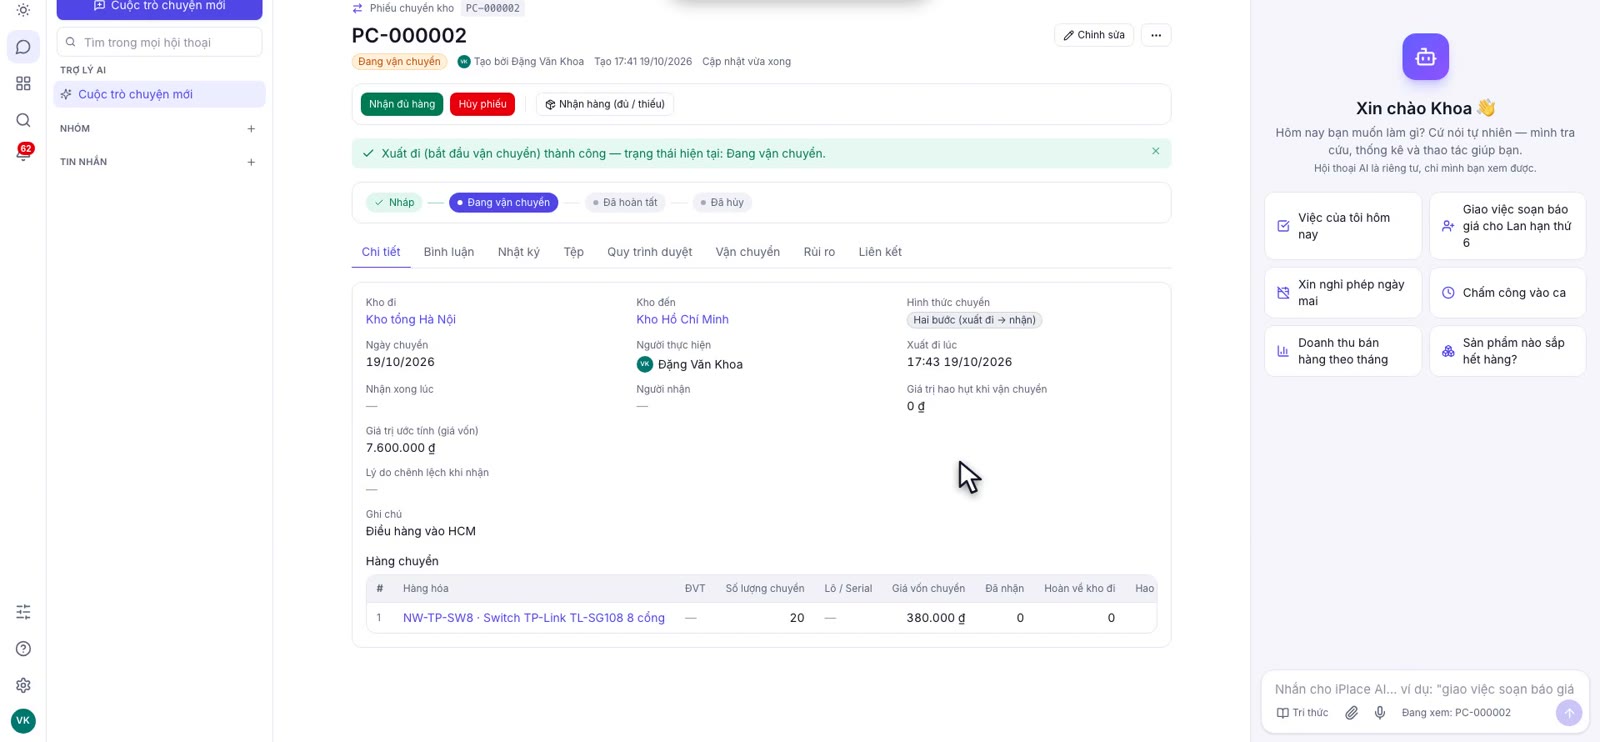Open notifications bell with 62 badge

(x=23, y=153)
